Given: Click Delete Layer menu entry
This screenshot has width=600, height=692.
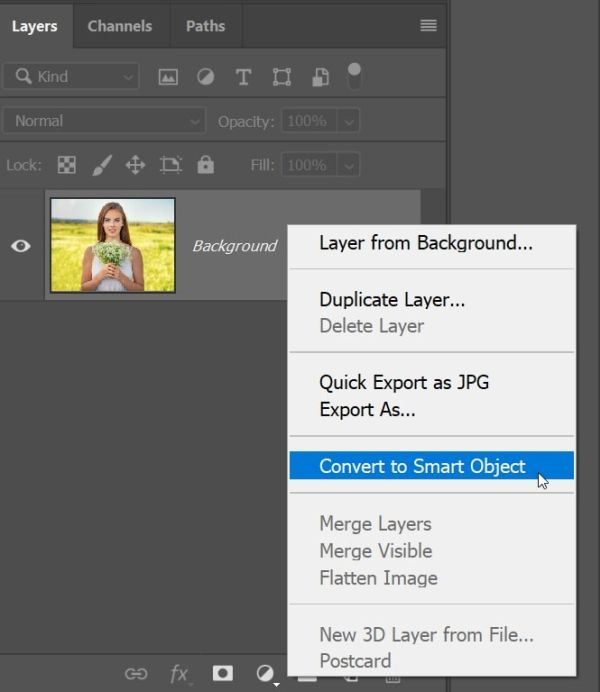Looking at the screenshot, I should pyautogui.click(x=432, y=326).
